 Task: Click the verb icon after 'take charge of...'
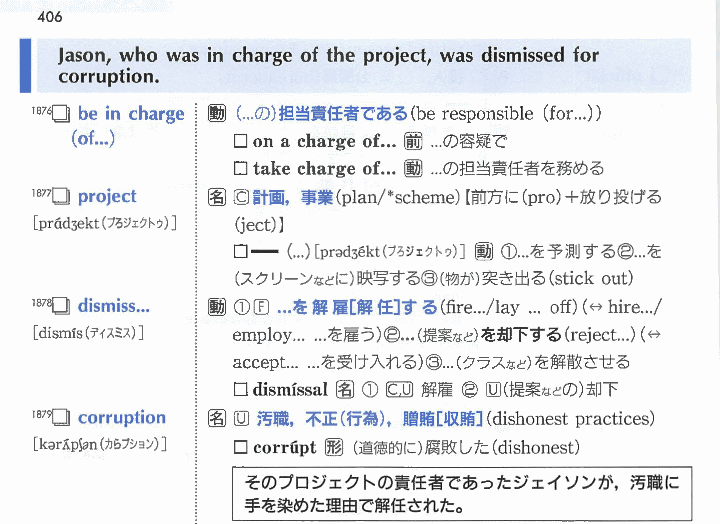point(413,169)
